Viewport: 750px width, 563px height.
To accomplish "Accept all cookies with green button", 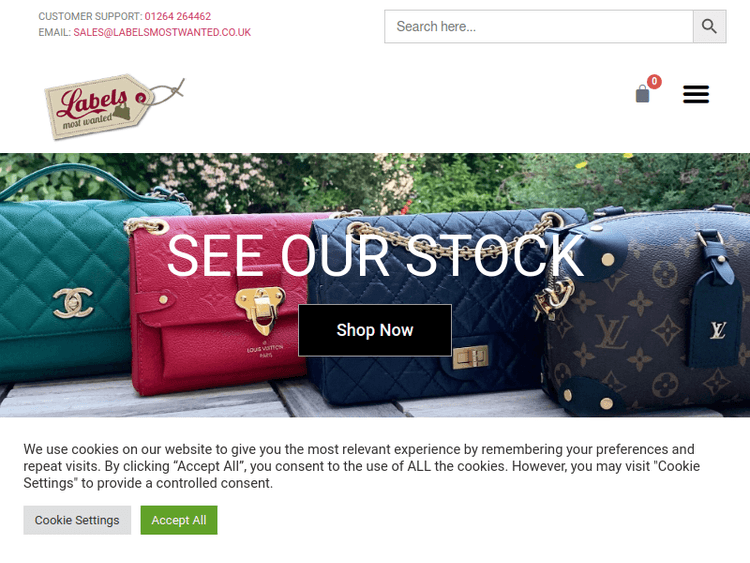I will (x=179, y=520).
